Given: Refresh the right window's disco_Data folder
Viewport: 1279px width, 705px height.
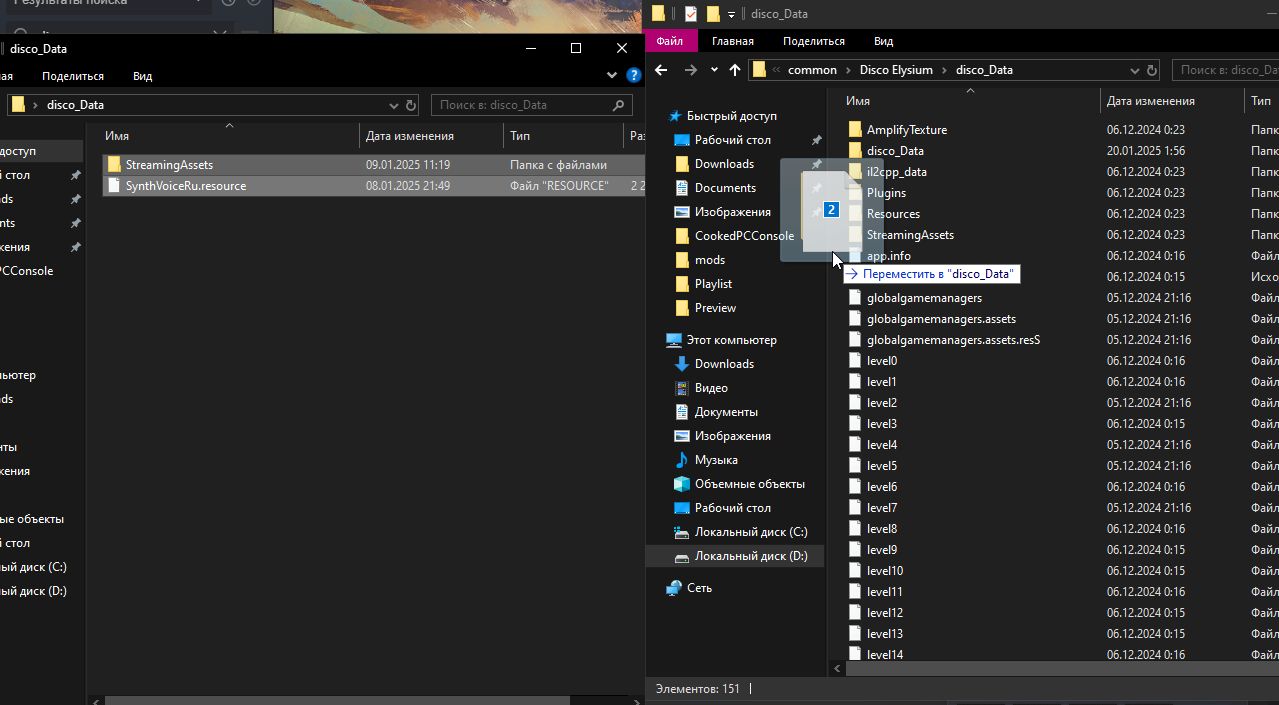Looking at the screenshot, I should [1152, 70].
